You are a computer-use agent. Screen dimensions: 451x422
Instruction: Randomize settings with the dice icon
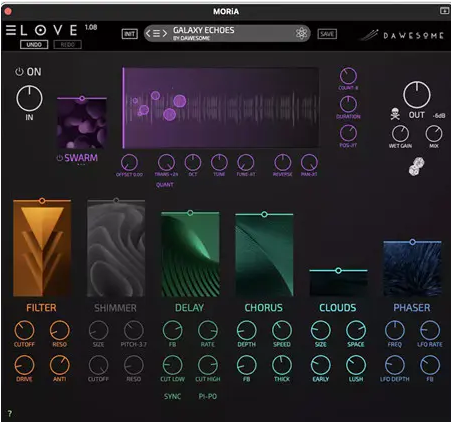click(x=417, y=166)
